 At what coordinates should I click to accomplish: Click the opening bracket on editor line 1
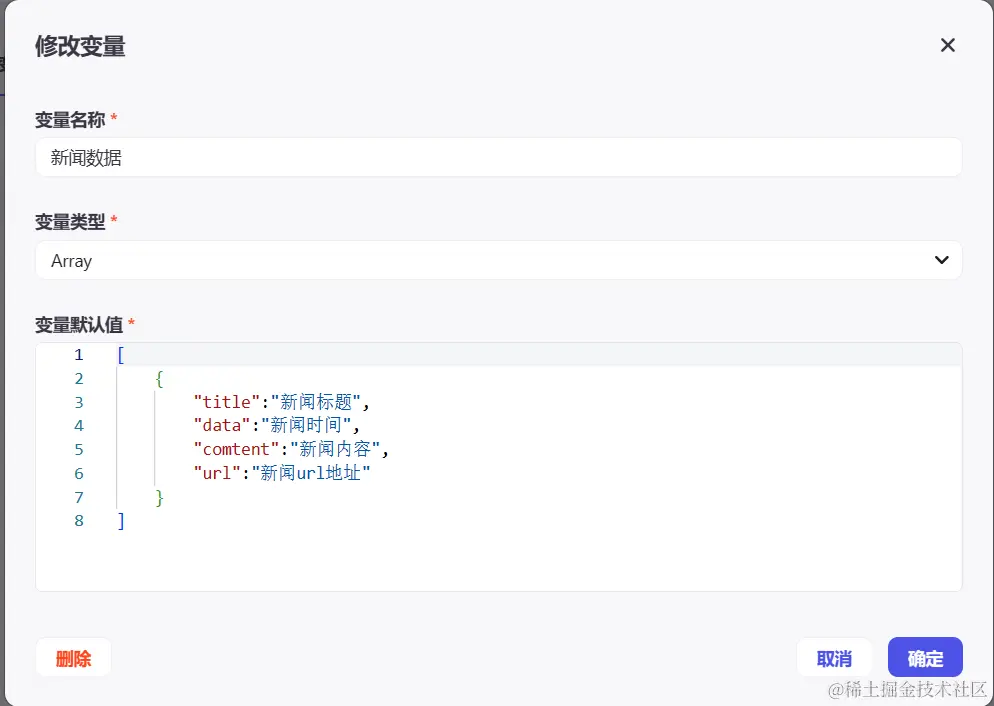pyautogui.click(x=121, y=355)
